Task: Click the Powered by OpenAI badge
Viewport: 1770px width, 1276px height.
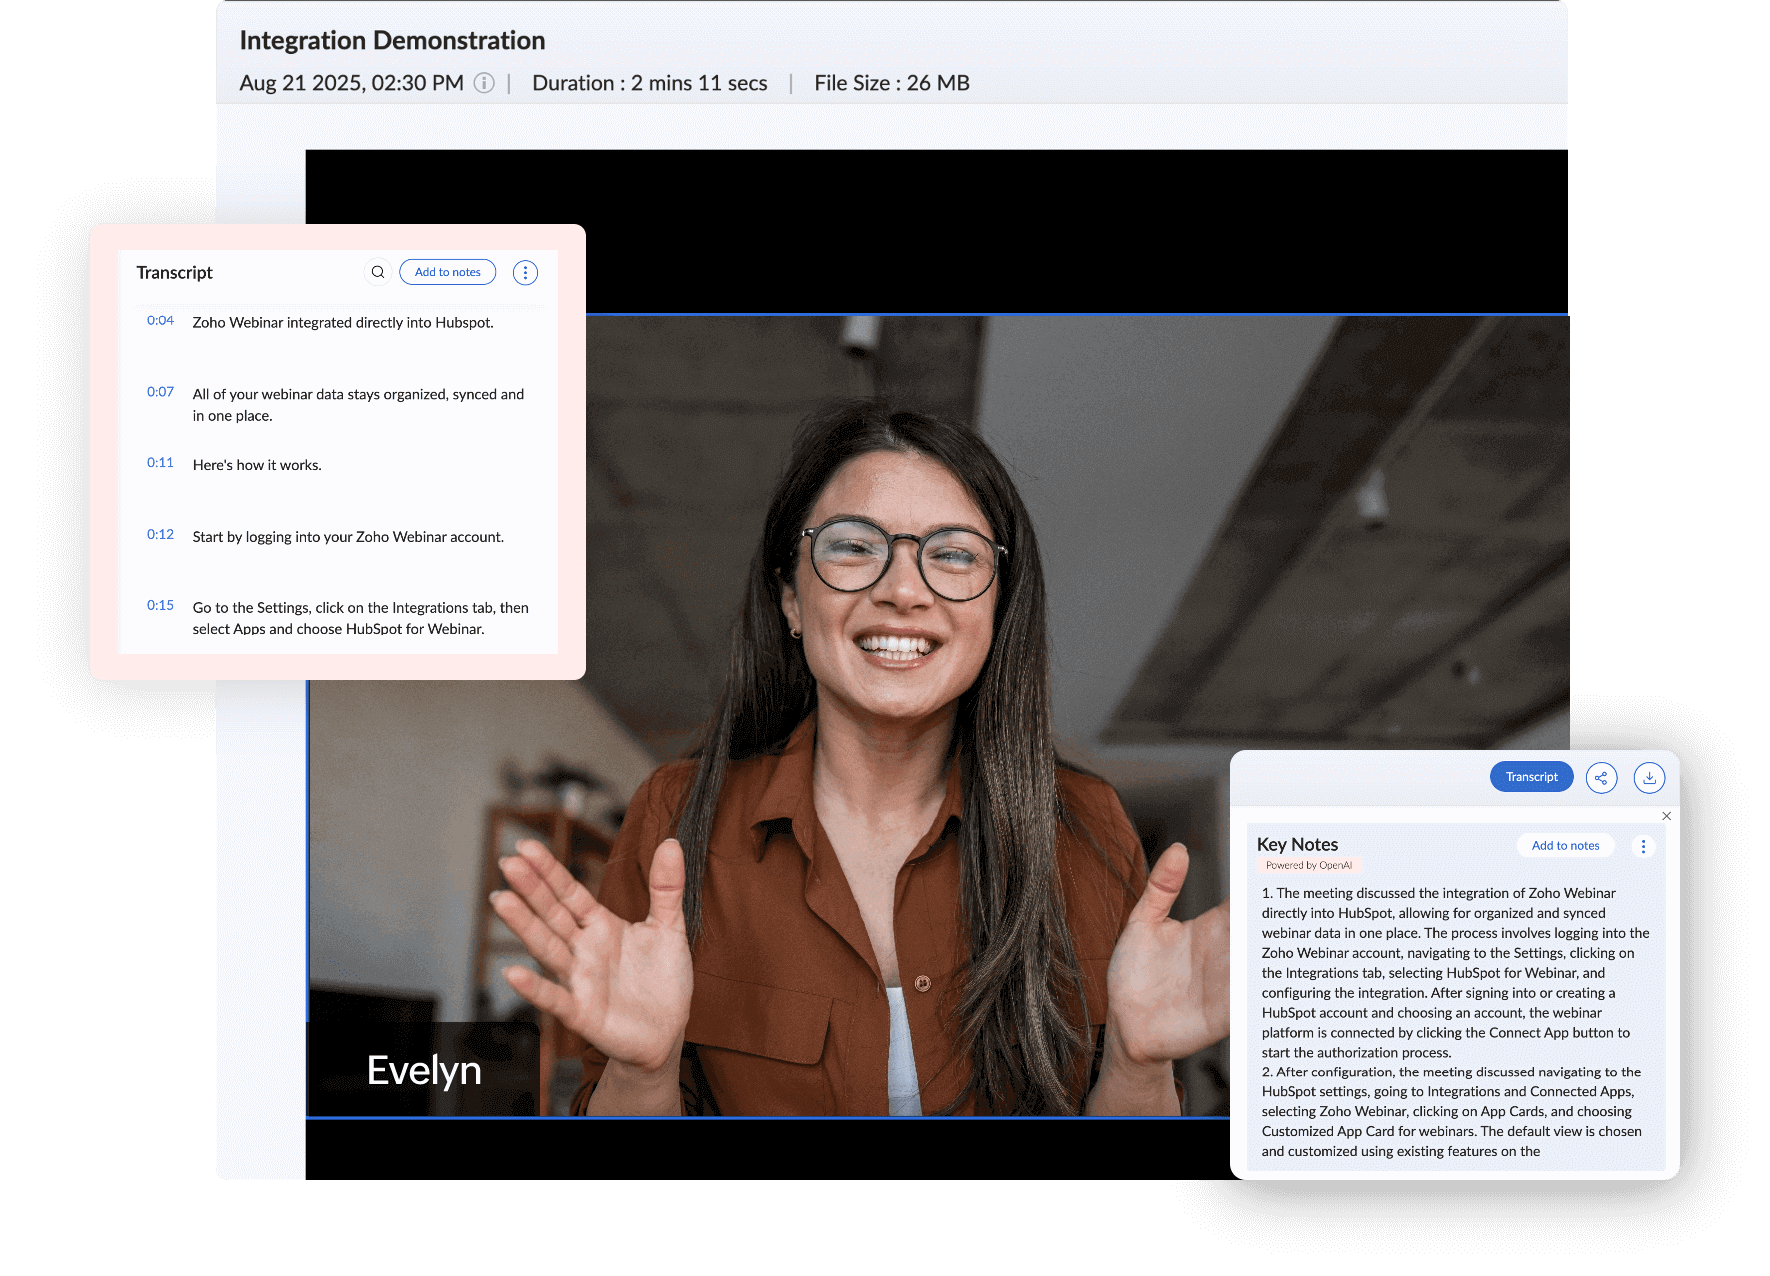Action: (1308, 865)
